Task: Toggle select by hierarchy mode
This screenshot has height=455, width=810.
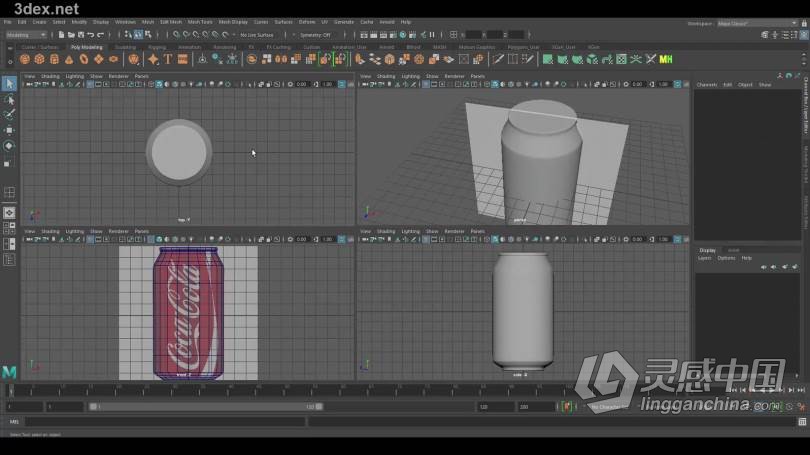Action: [128, 35]
